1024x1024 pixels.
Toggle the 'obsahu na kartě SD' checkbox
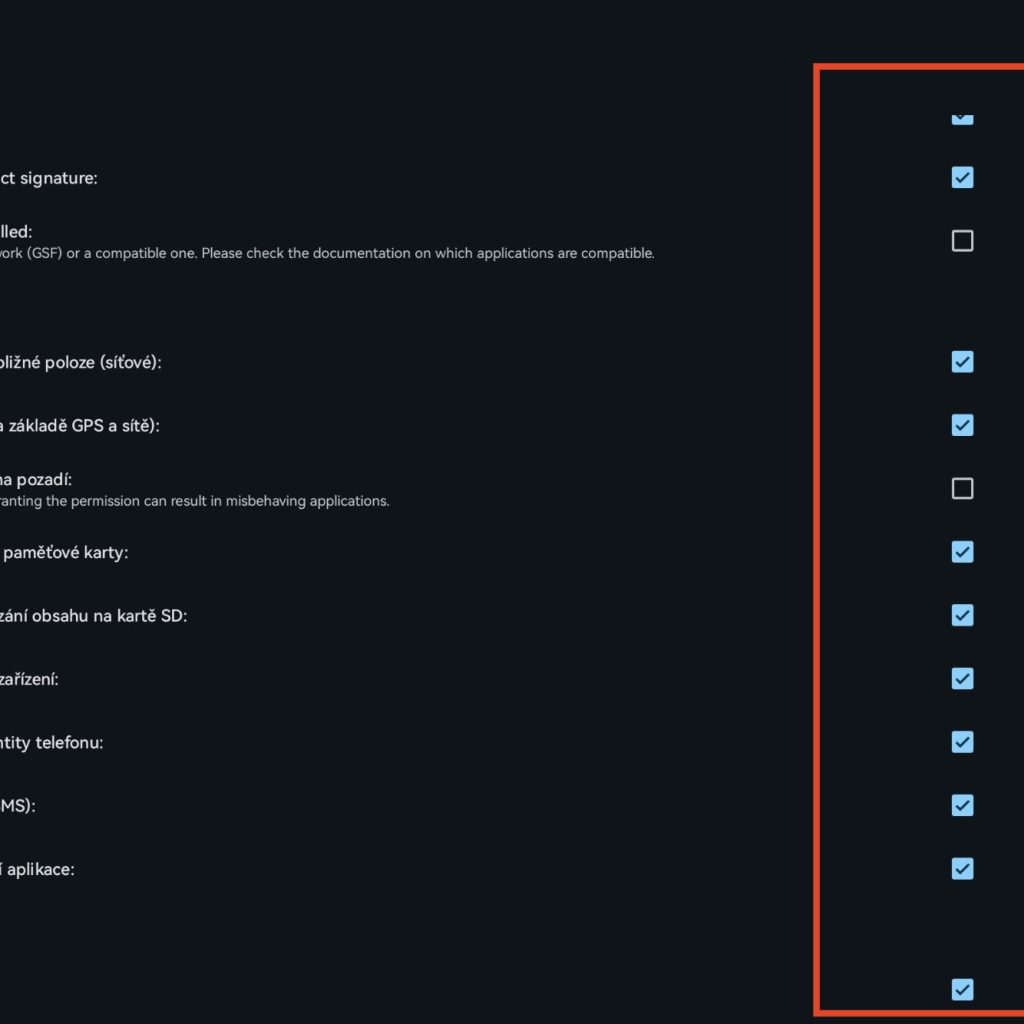coord(962,615)
